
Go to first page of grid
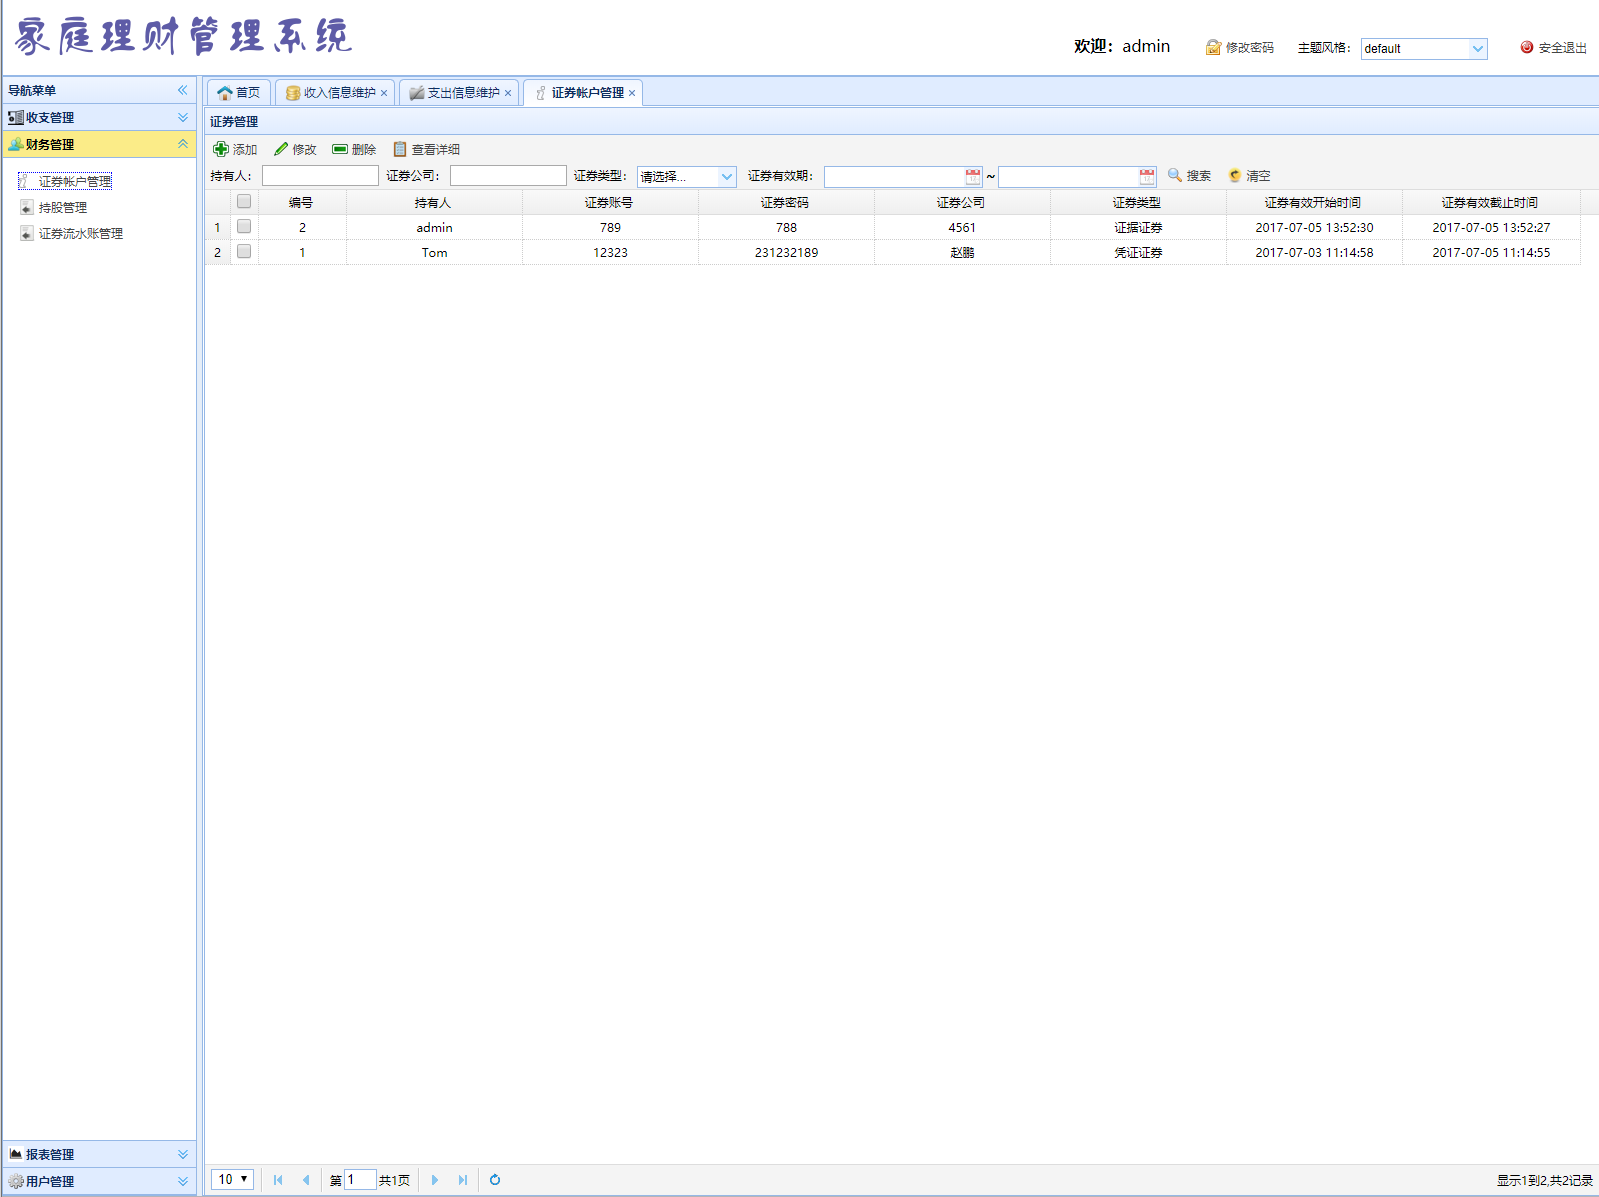click(278, 1180)
